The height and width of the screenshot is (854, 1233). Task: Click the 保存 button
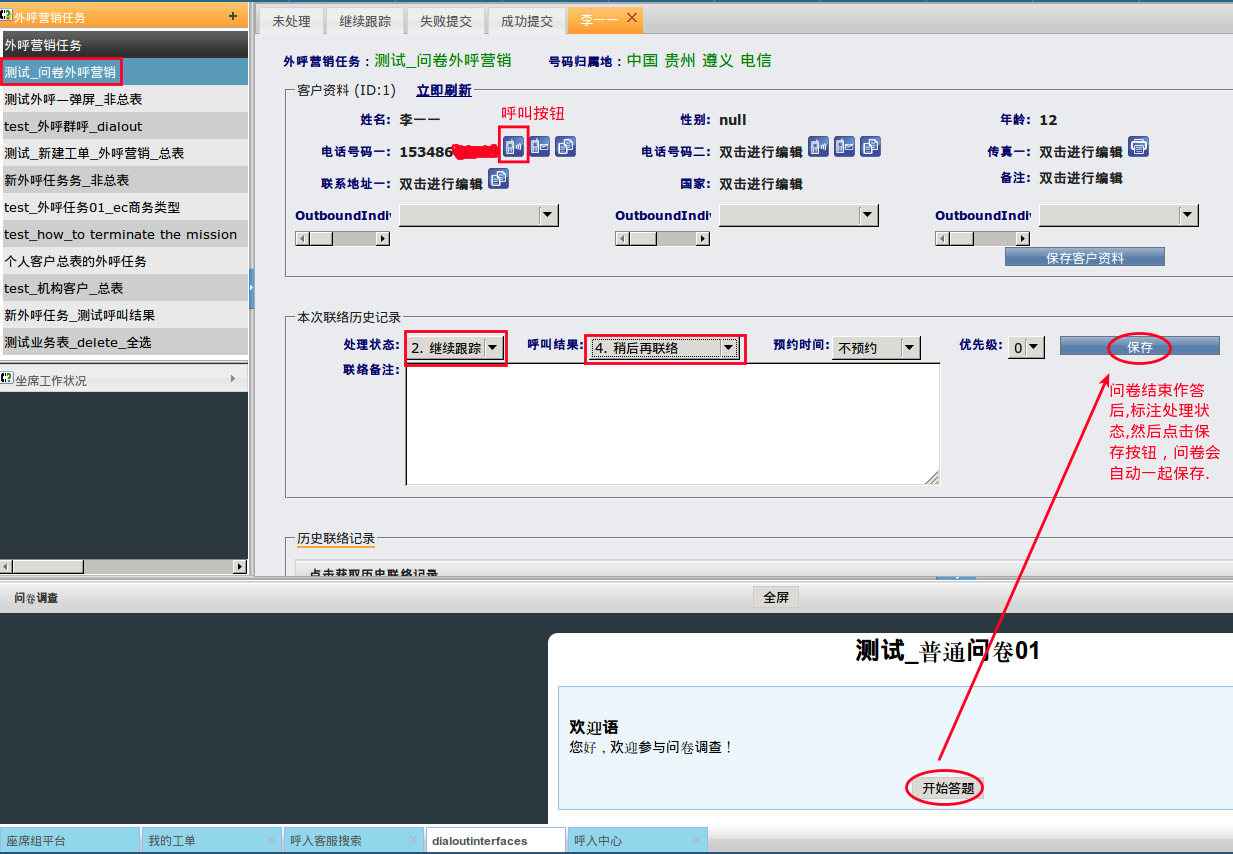pos(1140,347)
